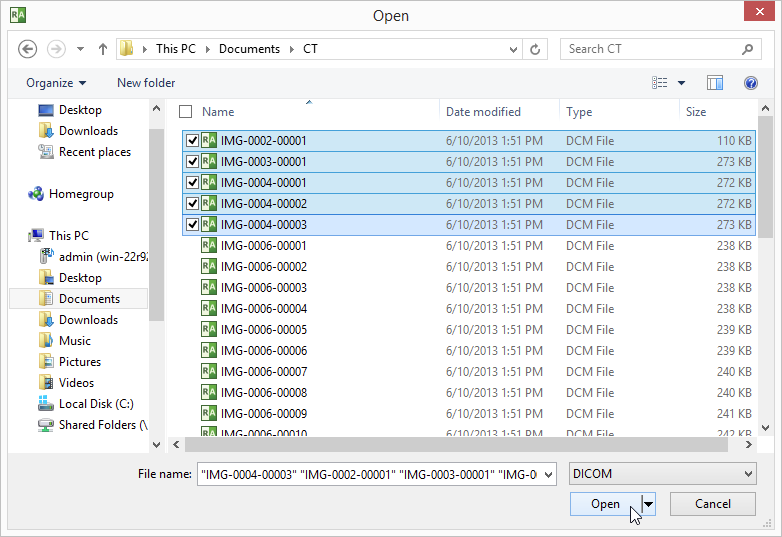
Task: Expand the Open button dropdown arrow
Action: pos(650,504)
